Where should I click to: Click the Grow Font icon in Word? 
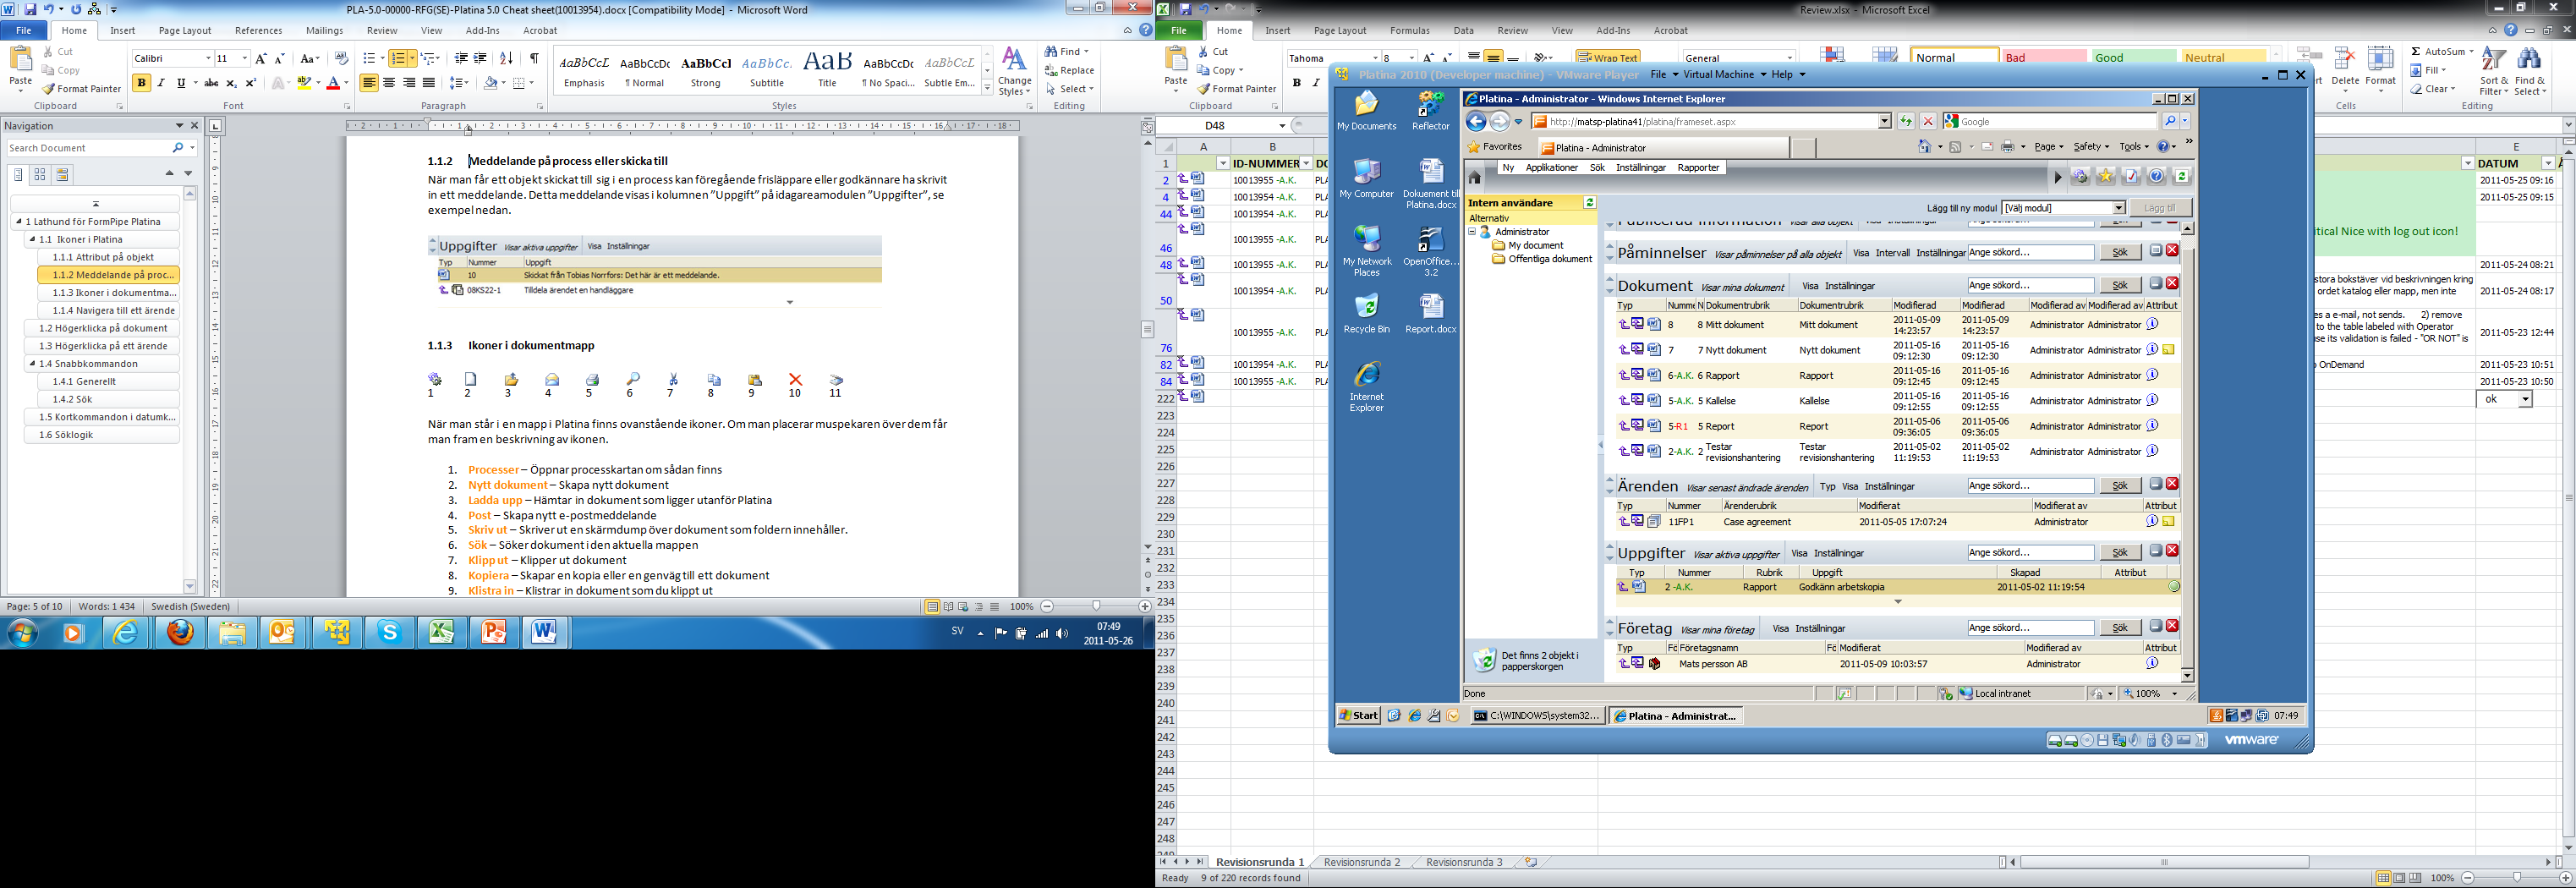[x=261, y=59]
